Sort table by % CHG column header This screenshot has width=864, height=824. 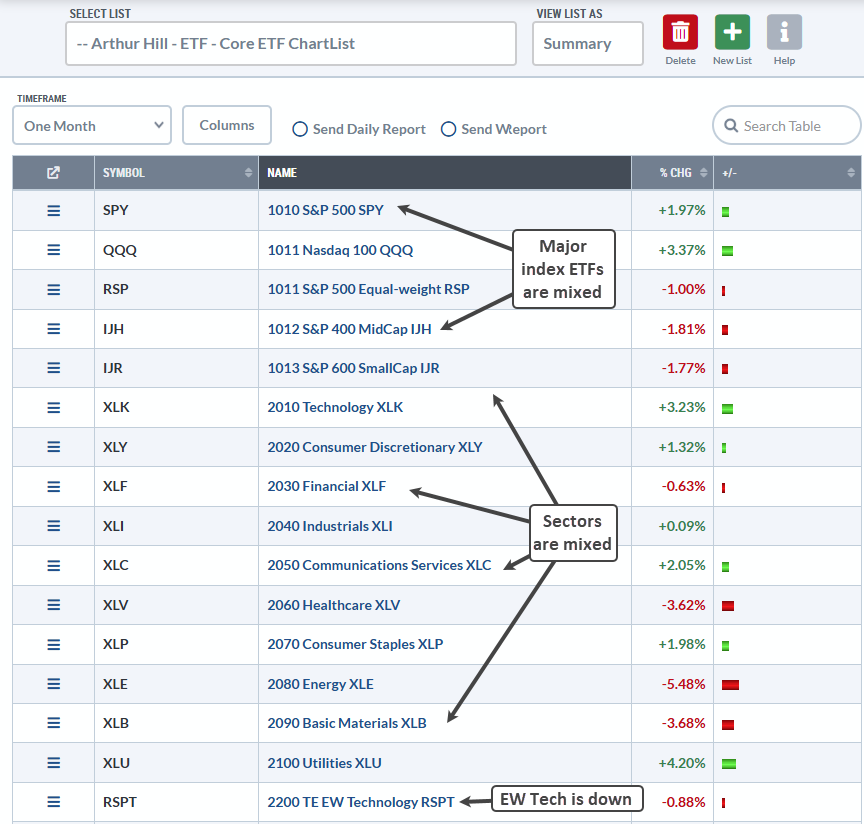click(672, 173)
